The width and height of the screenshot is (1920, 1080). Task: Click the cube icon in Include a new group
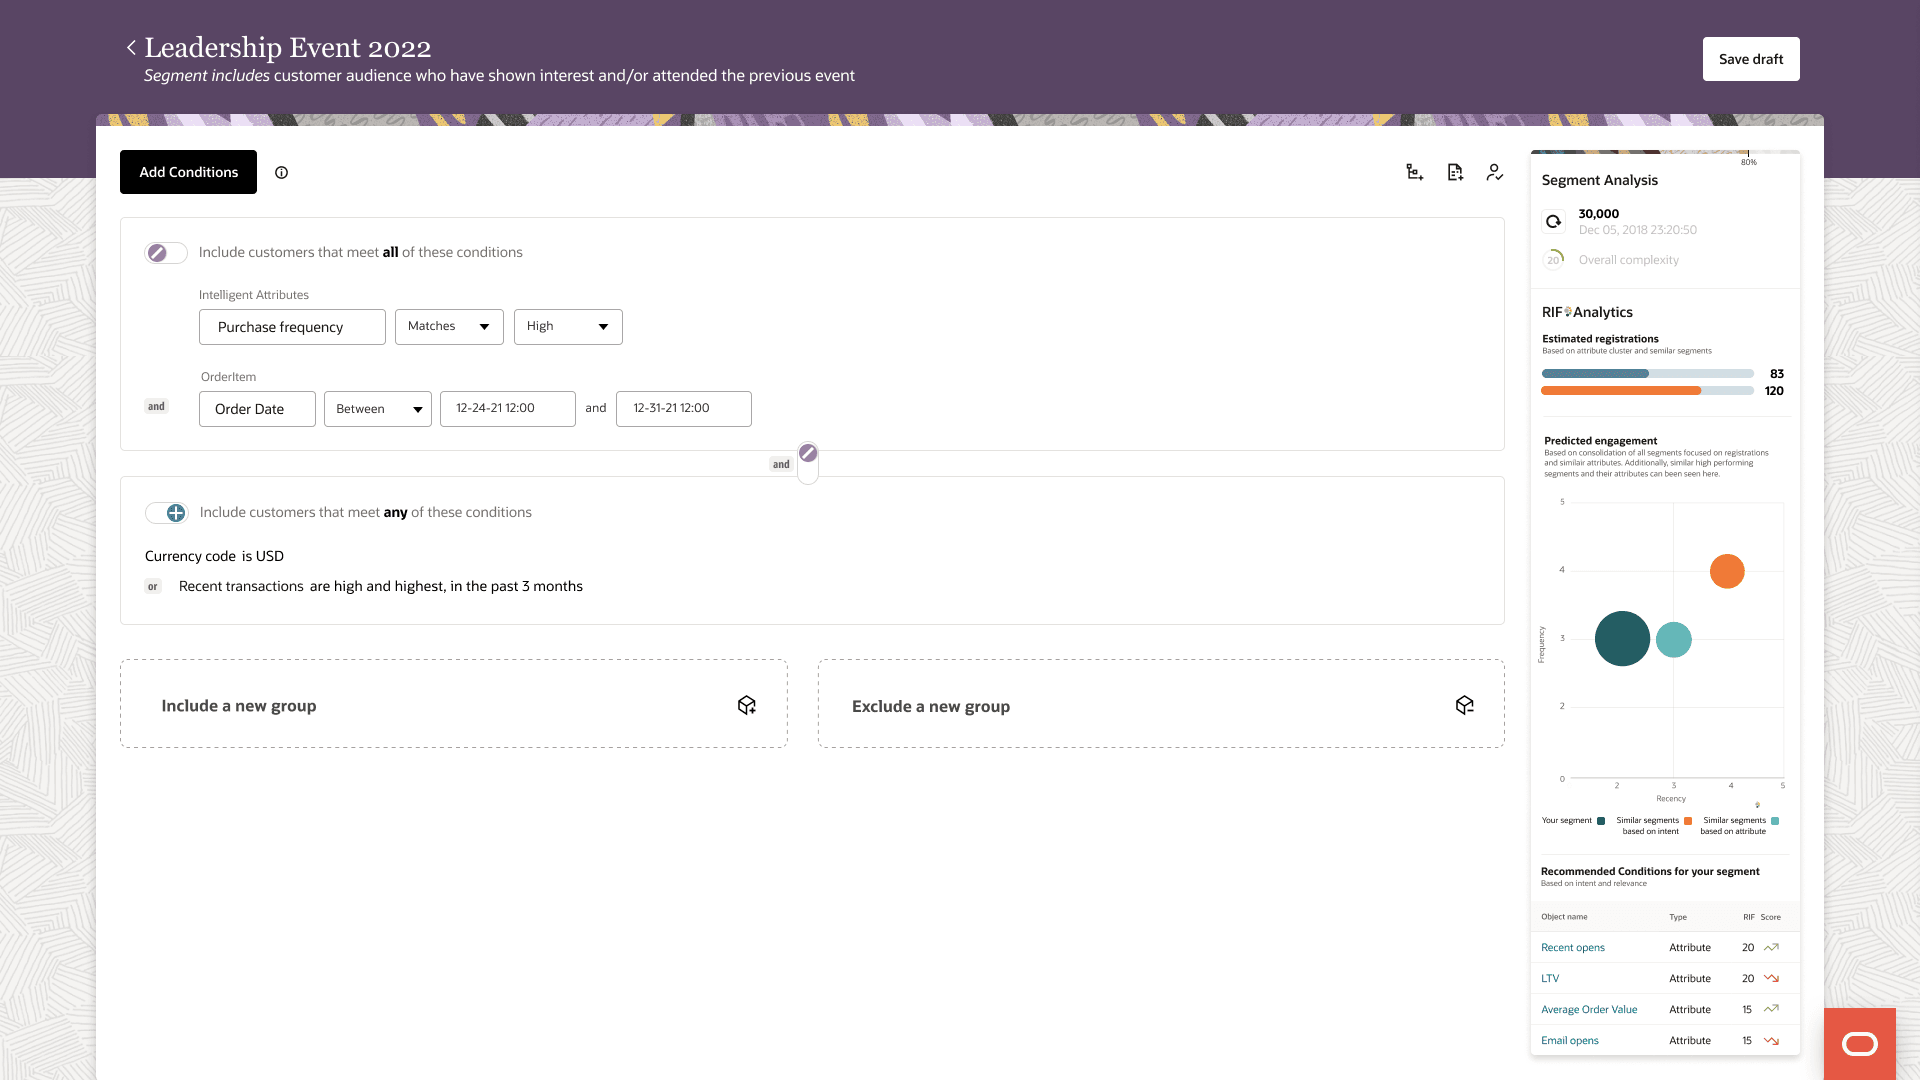point(746,705)
